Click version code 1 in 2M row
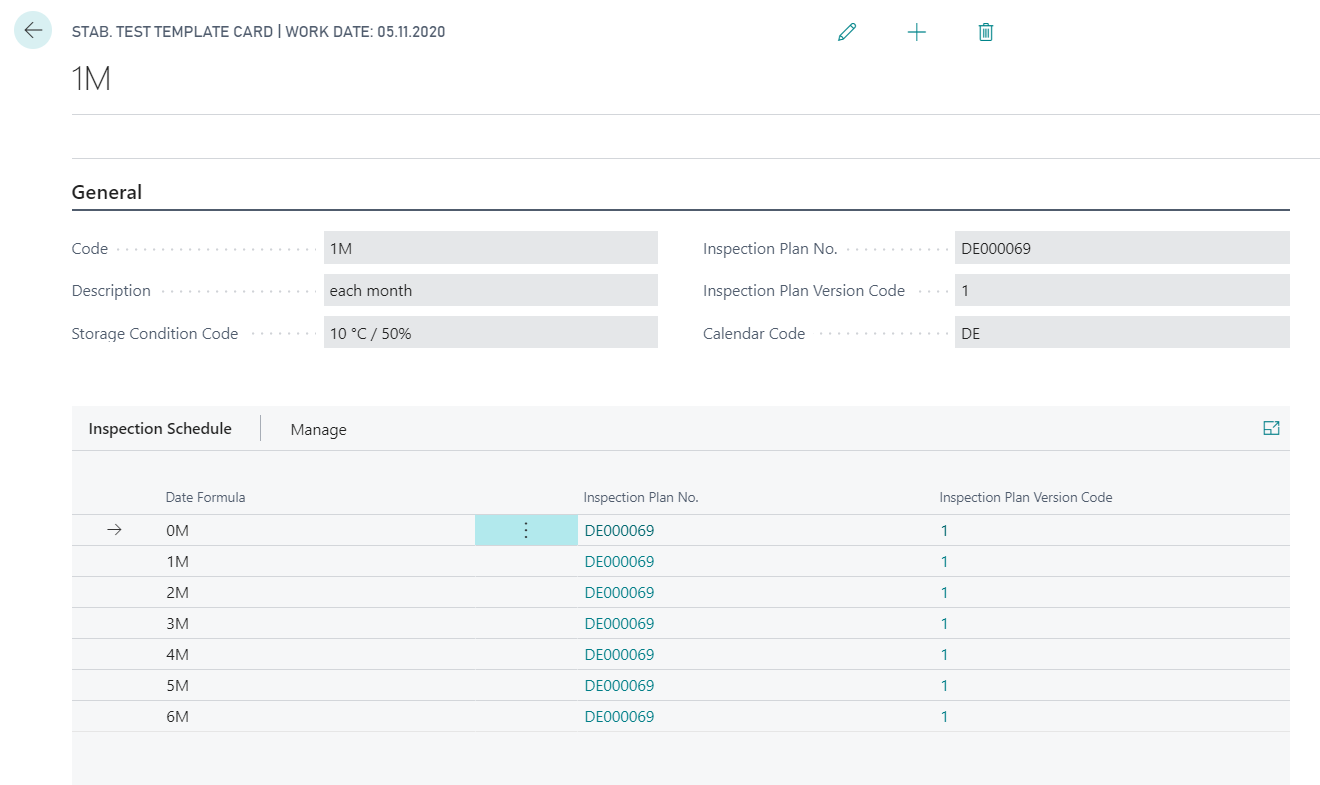1320x785 pixels. 944,593
